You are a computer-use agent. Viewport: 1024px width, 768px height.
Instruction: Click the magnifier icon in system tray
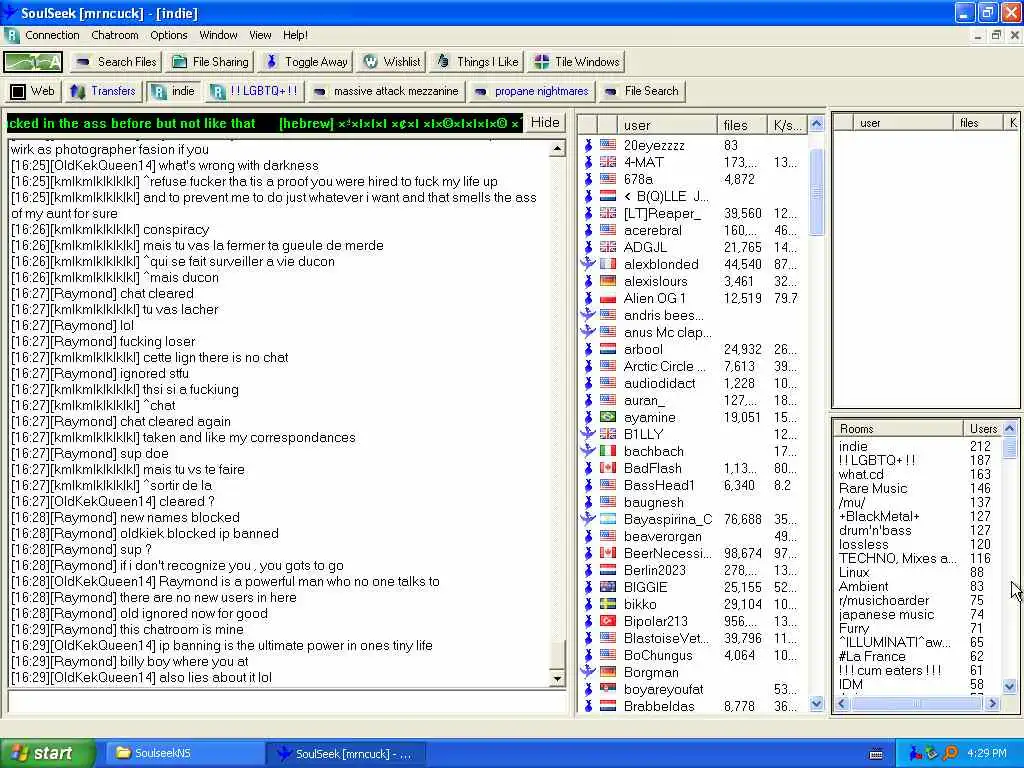point(951,753)
